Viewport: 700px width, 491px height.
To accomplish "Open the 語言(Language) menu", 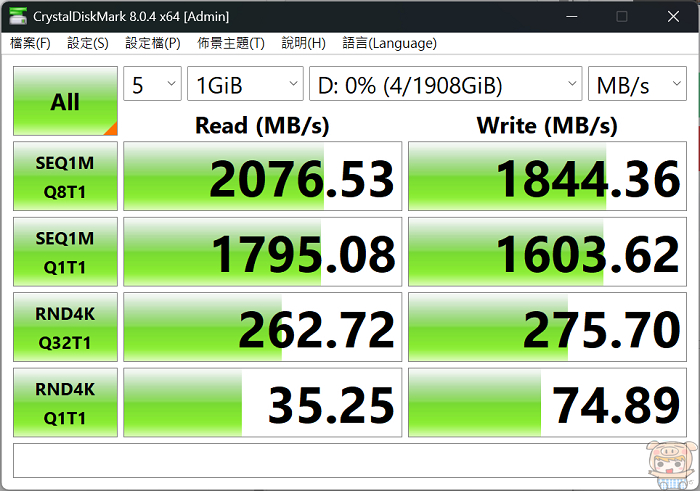I will click(x=389, y=43).
